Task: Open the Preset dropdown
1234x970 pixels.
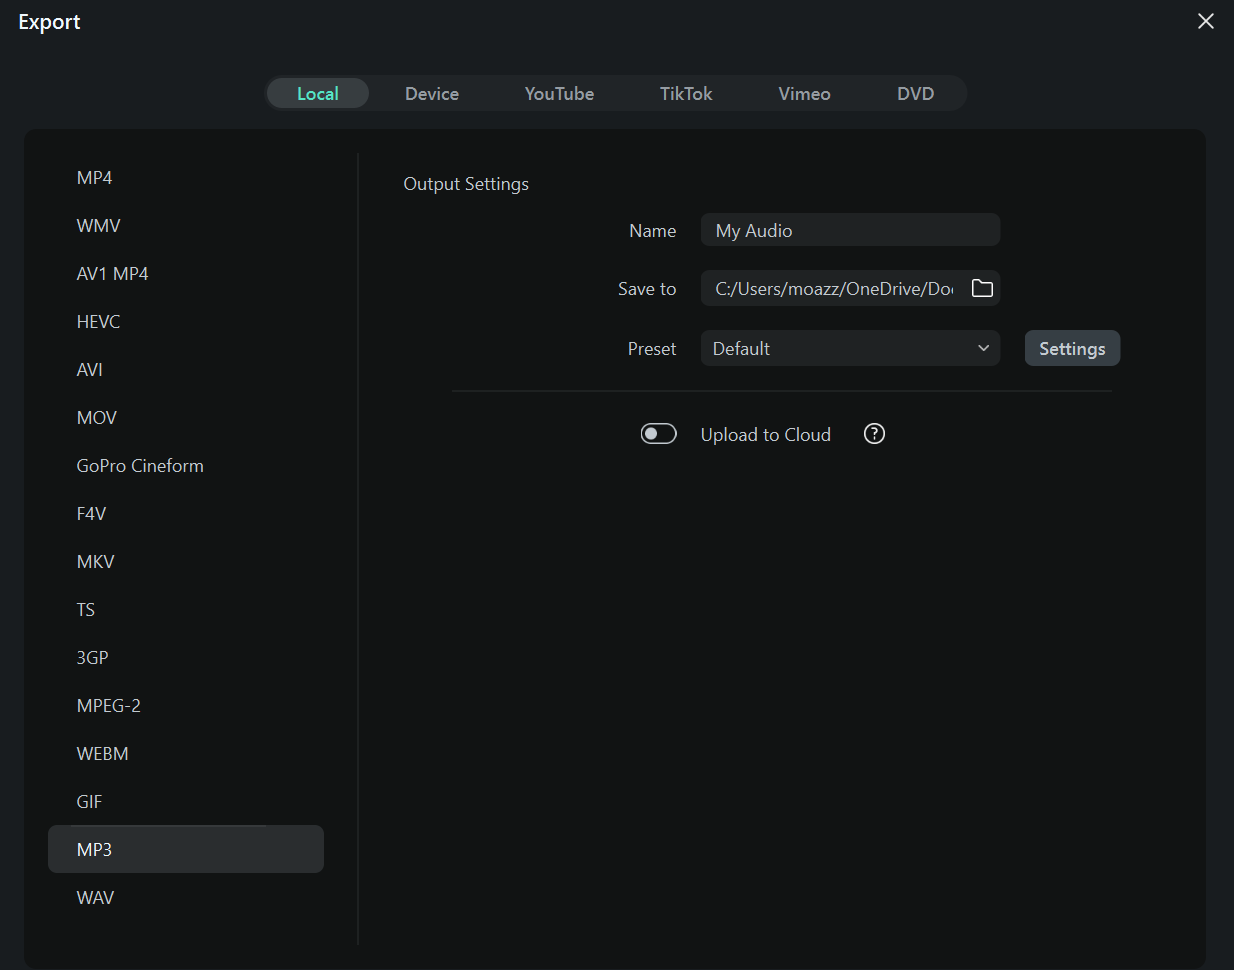Action: [x=850, y=348]
